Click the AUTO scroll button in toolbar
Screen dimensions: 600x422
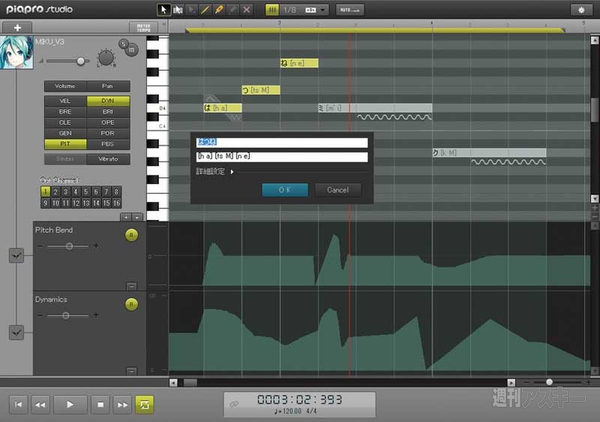(350, 10)
